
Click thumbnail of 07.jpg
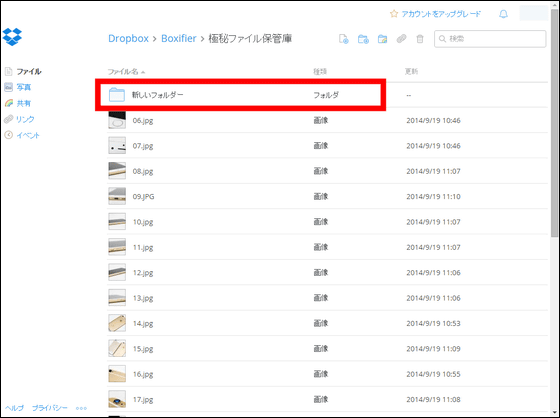click(117, 145)
